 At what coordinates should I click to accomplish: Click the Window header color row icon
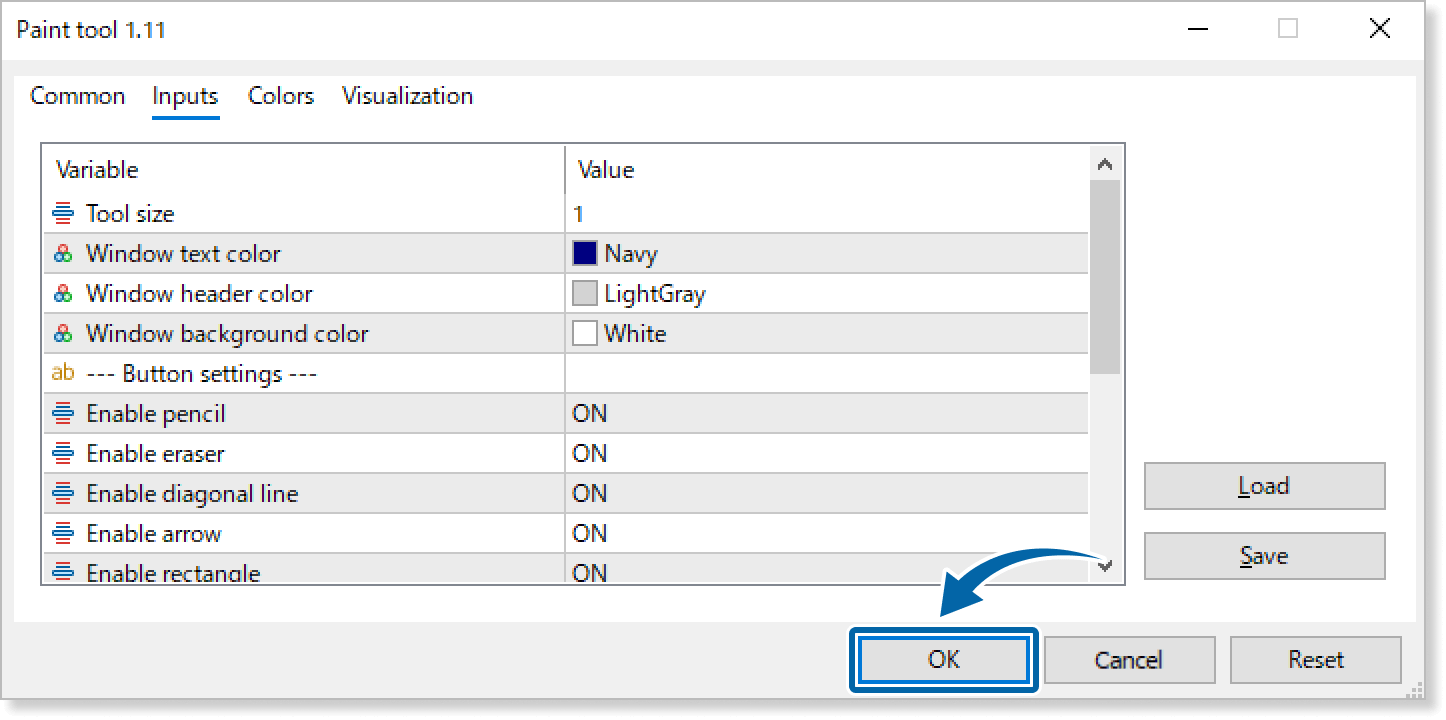click(x=63, y=294)
